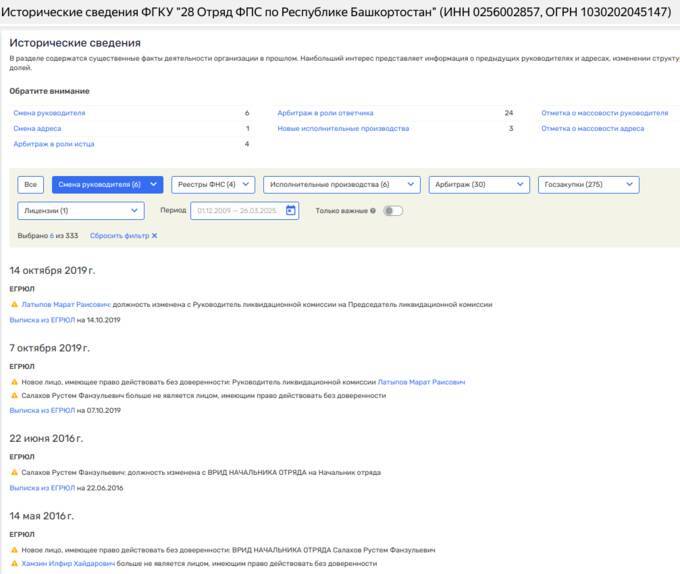Open the calendar icon in the Период field
Screen dimensions: 680x574
click(291, 211)
